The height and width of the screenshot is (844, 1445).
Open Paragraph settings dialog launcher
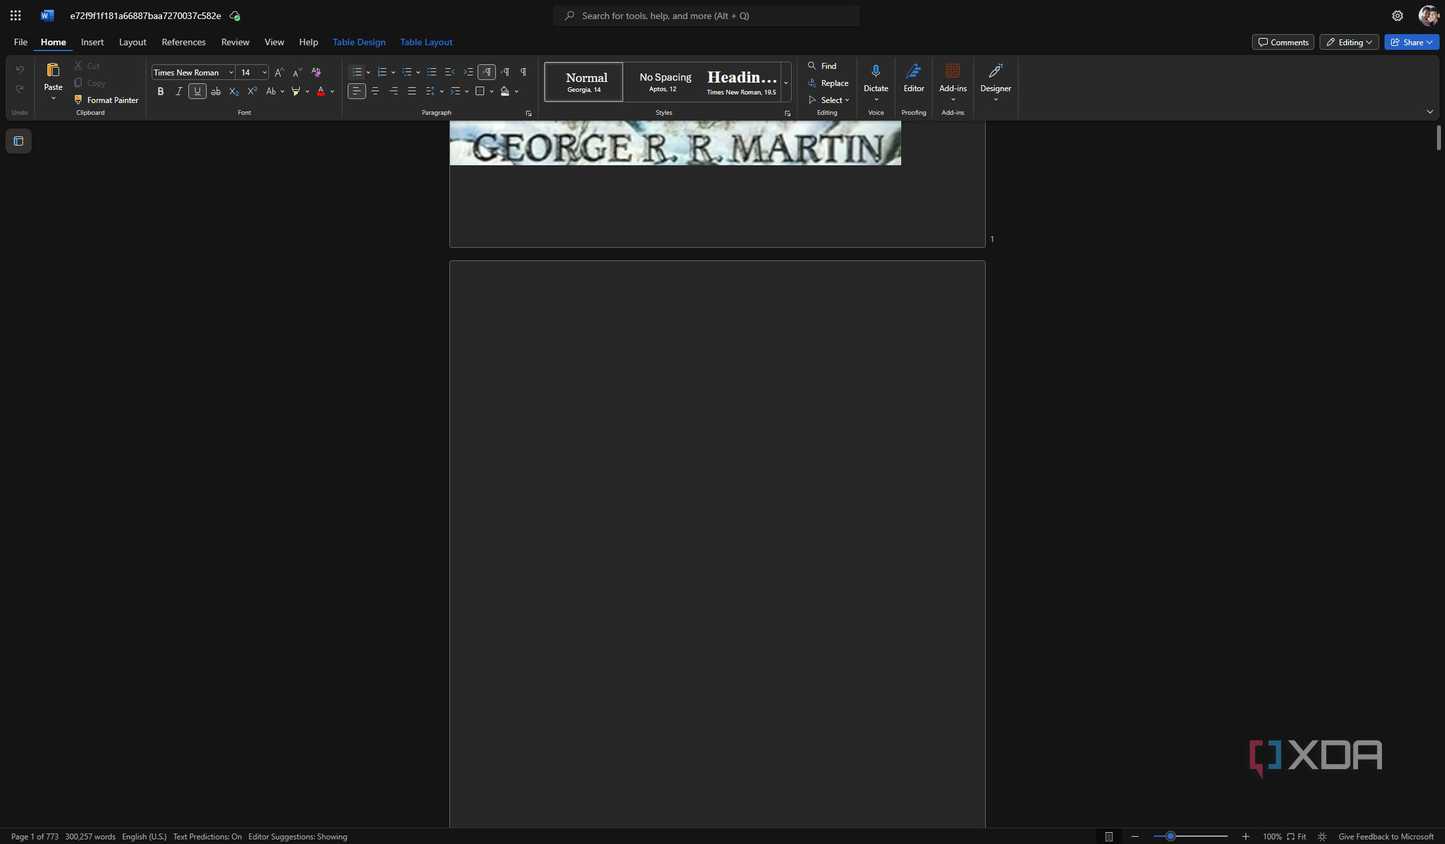click(x=528, y=113)
